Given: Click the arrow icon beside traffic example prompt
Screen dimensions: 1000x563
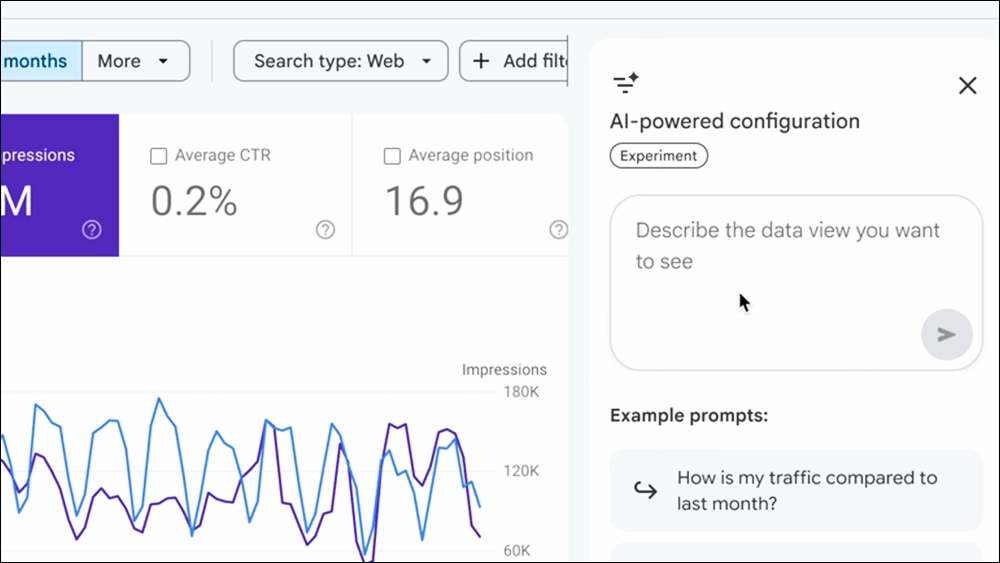Looking at the screenshot, I should point(645,490).
